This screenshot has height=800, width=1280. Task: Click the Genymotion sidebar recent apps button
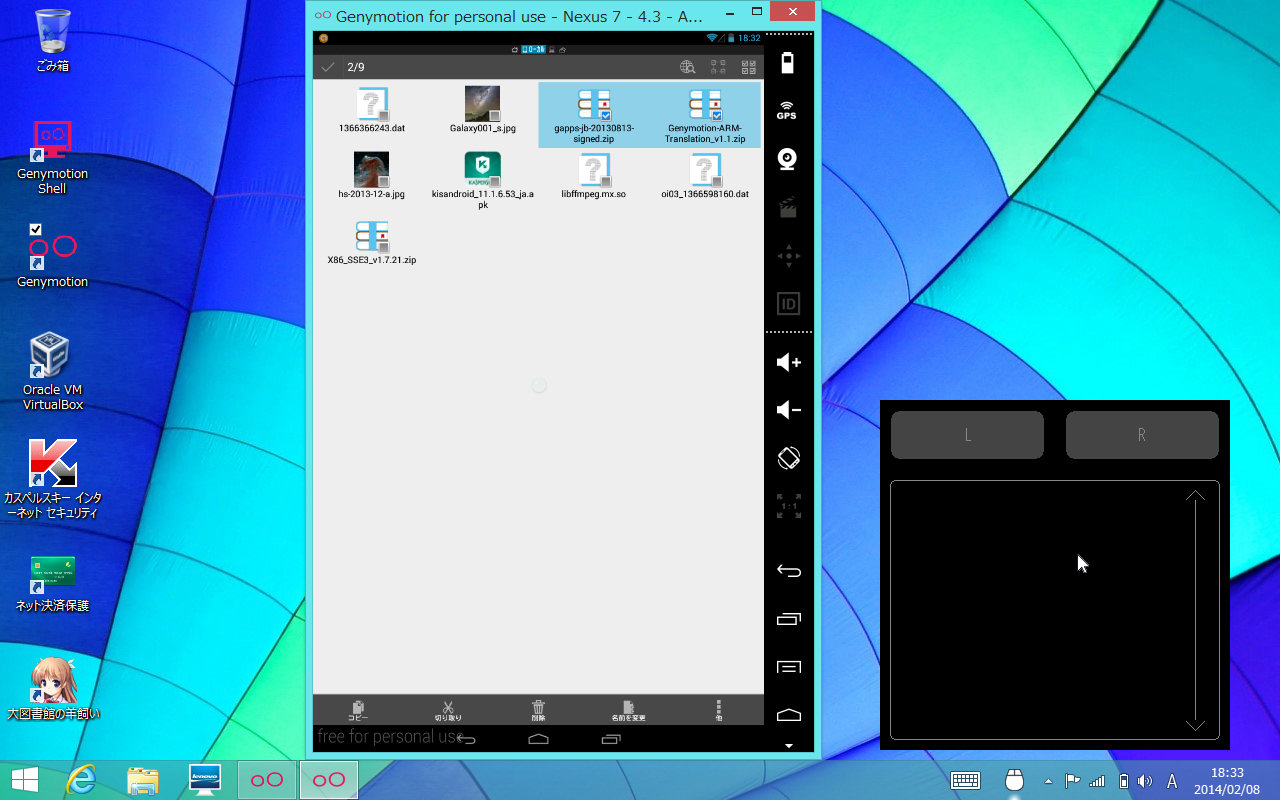click(x=788, y=619)
